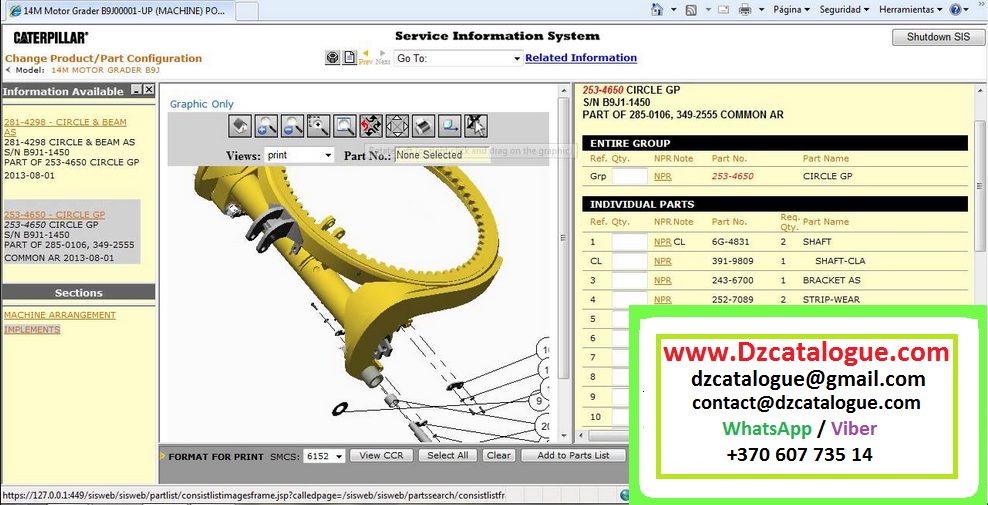Click NPR link for 252-7089 Strip-Wear

(x=662, y=299)
